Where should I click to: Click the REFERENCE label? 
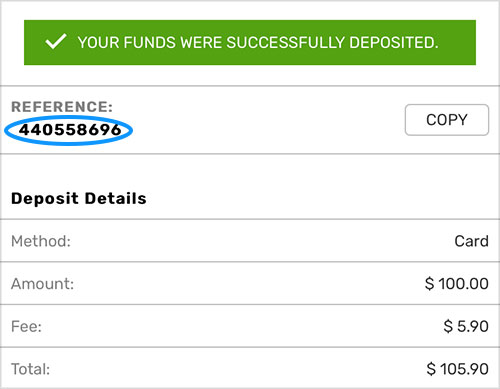point(62,107)
